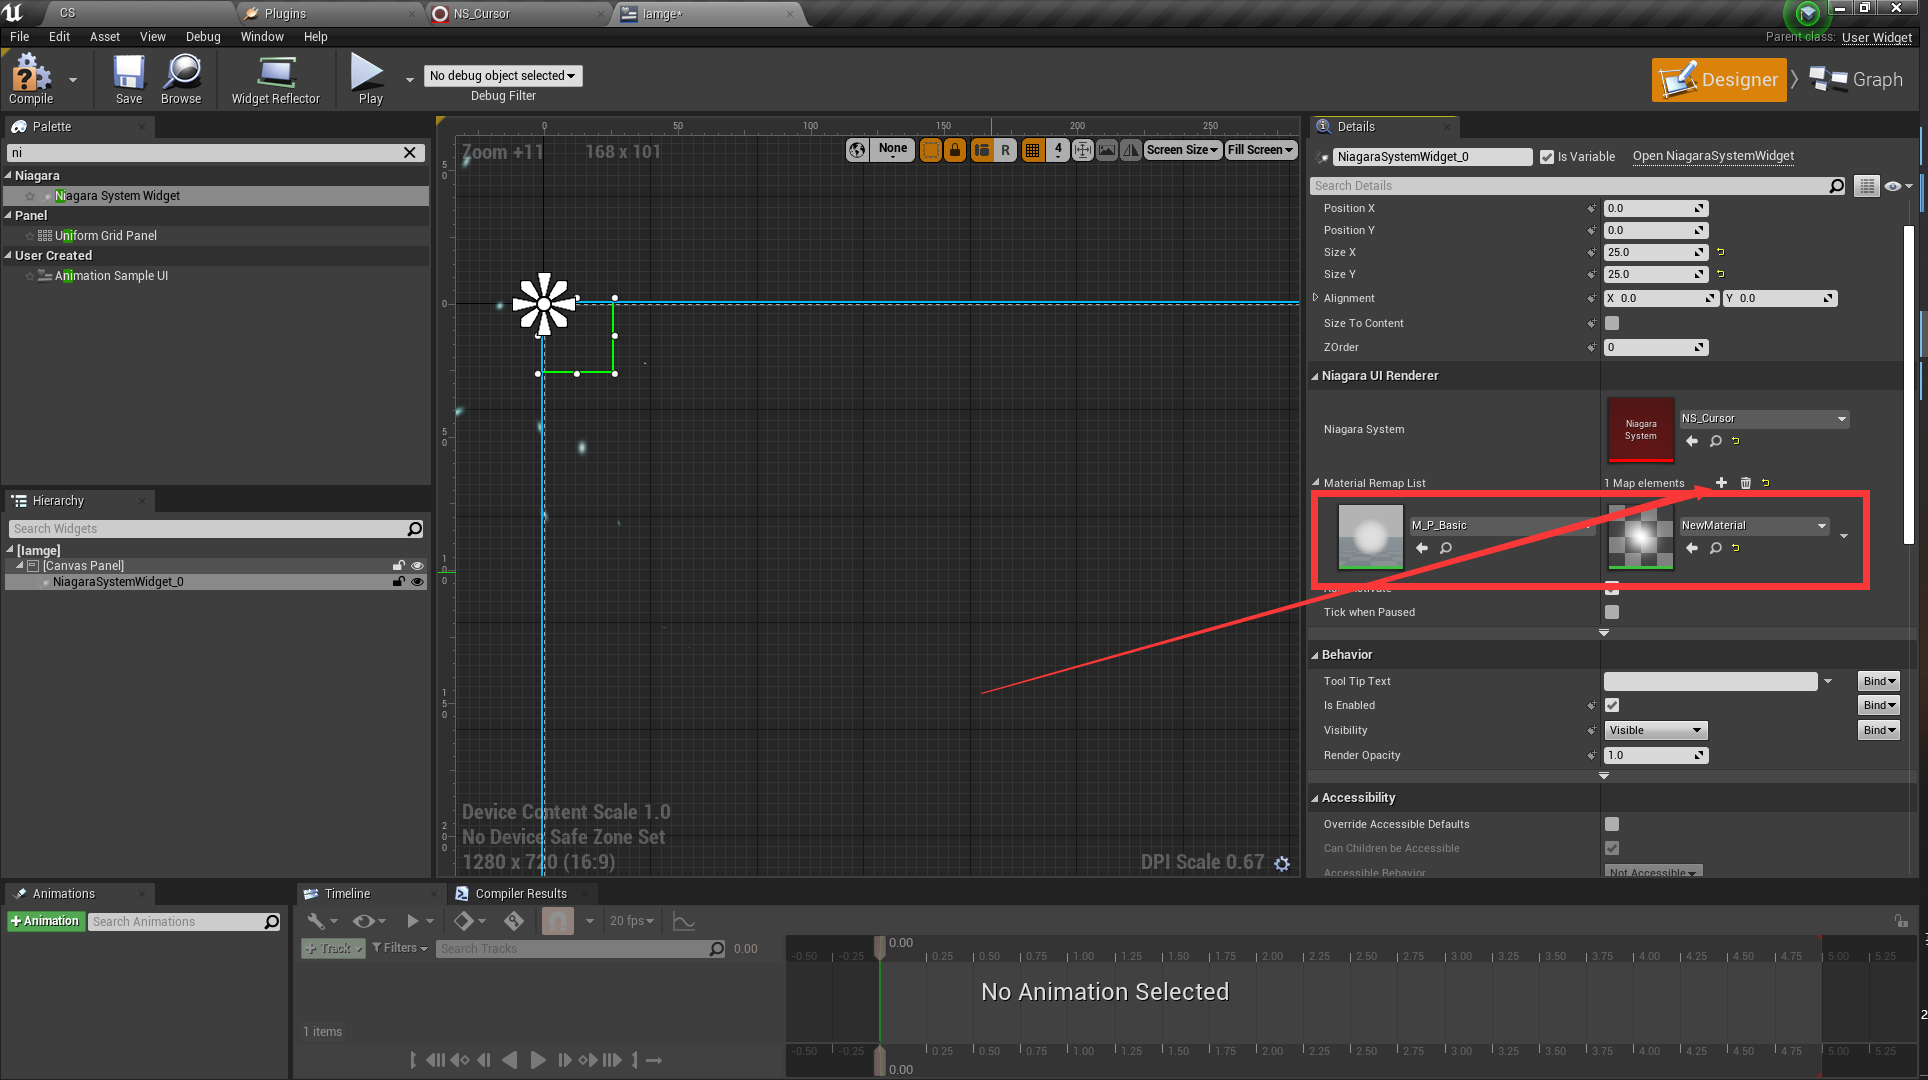Screen dimensions: 1928x1080
Task: Click the localization globe icon near None
Action: pos(857,149)
